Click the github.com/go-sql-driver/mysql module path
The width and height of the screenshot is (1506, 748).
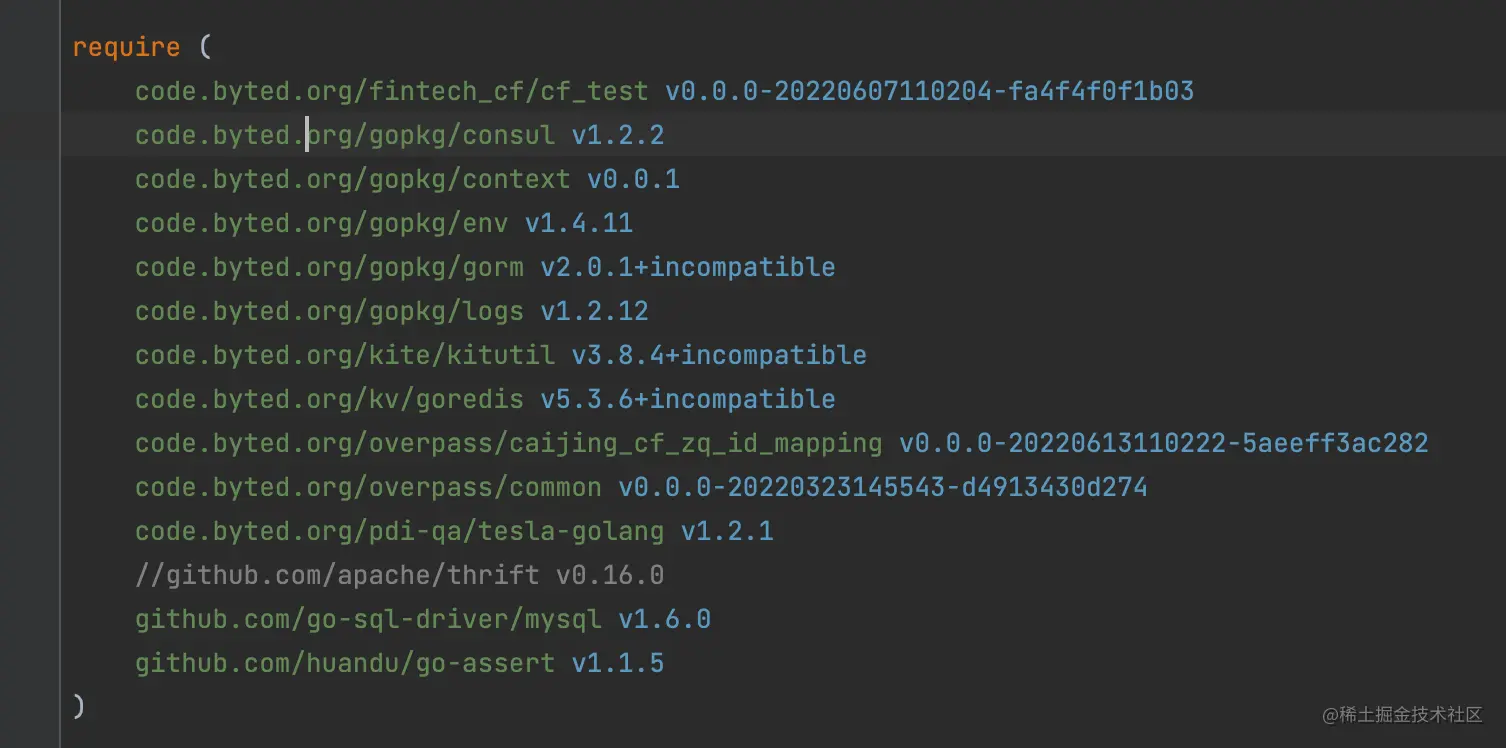click(368, 619)
